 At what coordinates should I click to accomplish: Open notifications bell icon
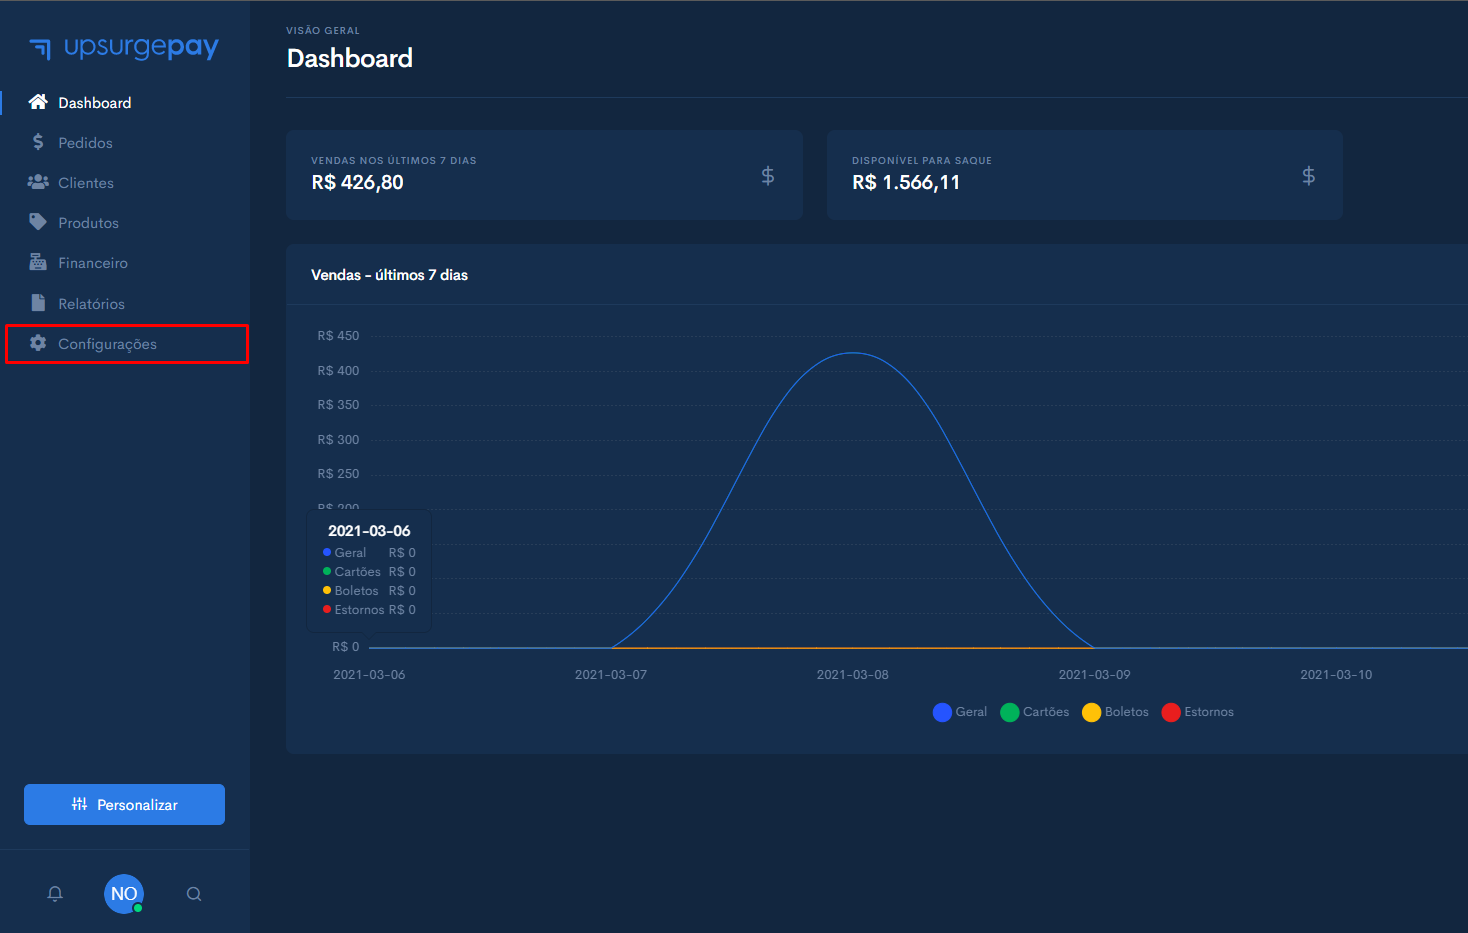[55, 894]
